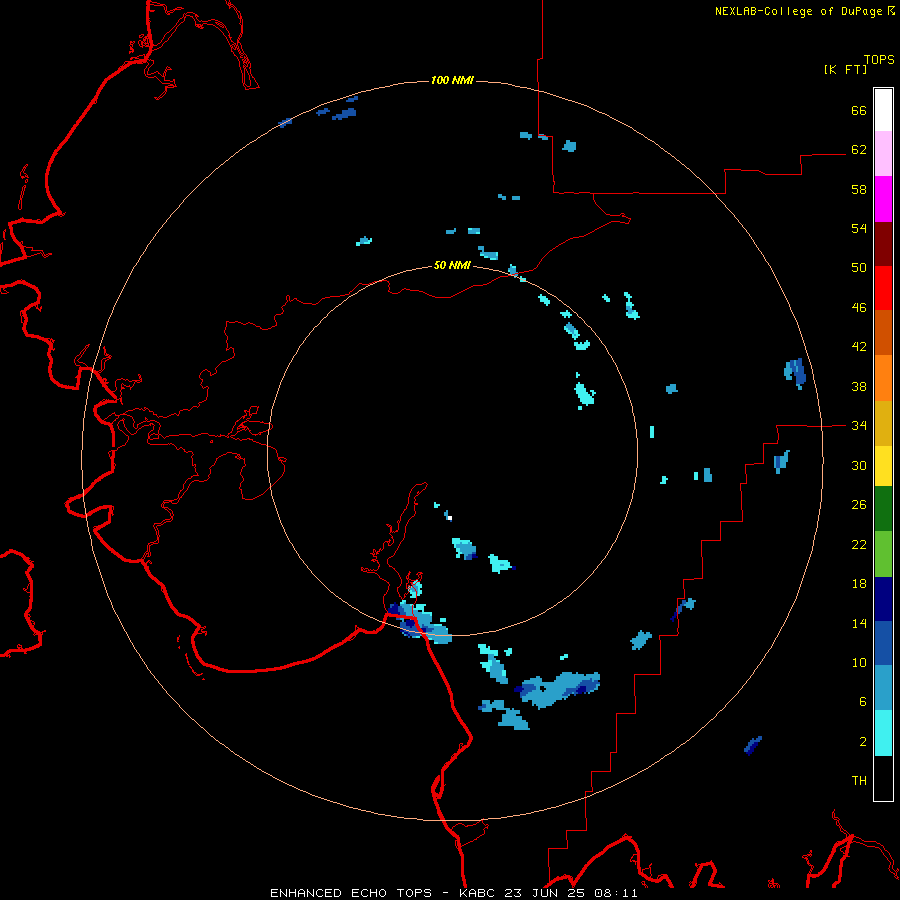Screen dimensions: 900x900
Task: Click the gold (mustard) legend swatch
Action: (883, 424)
